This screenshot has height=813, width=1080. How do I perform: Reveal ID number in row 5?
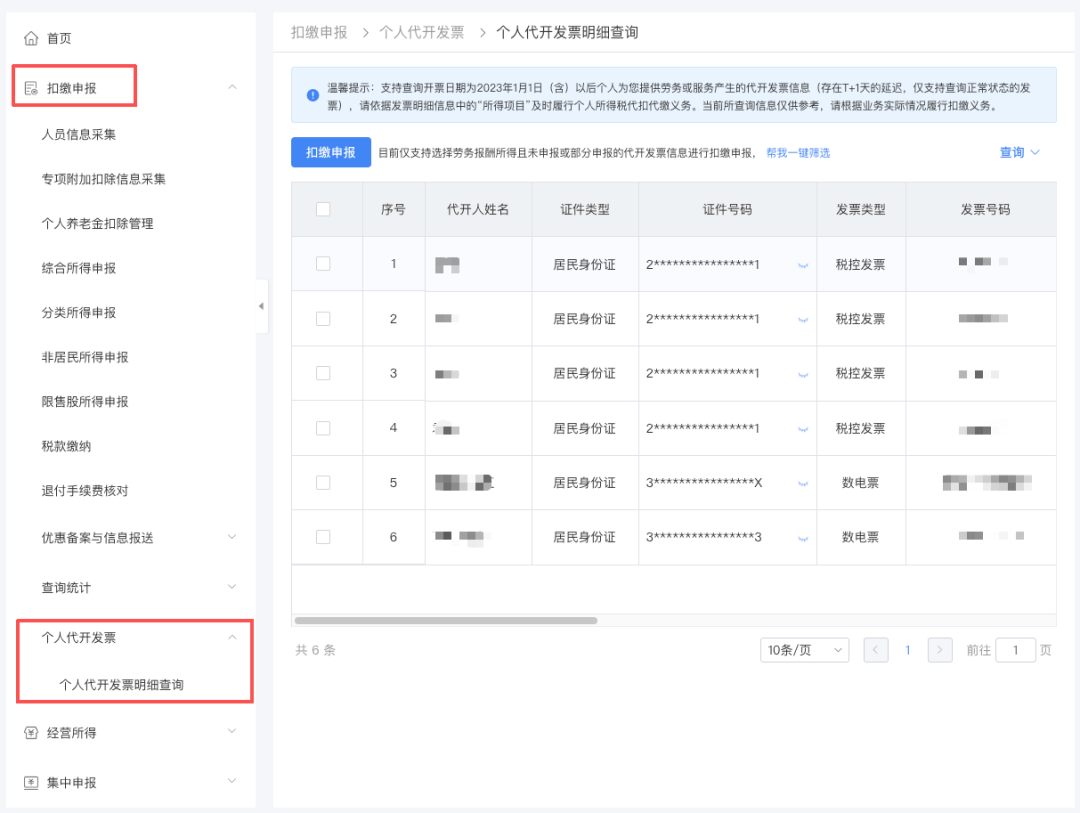pyautogui.click(x=802, y=483)
